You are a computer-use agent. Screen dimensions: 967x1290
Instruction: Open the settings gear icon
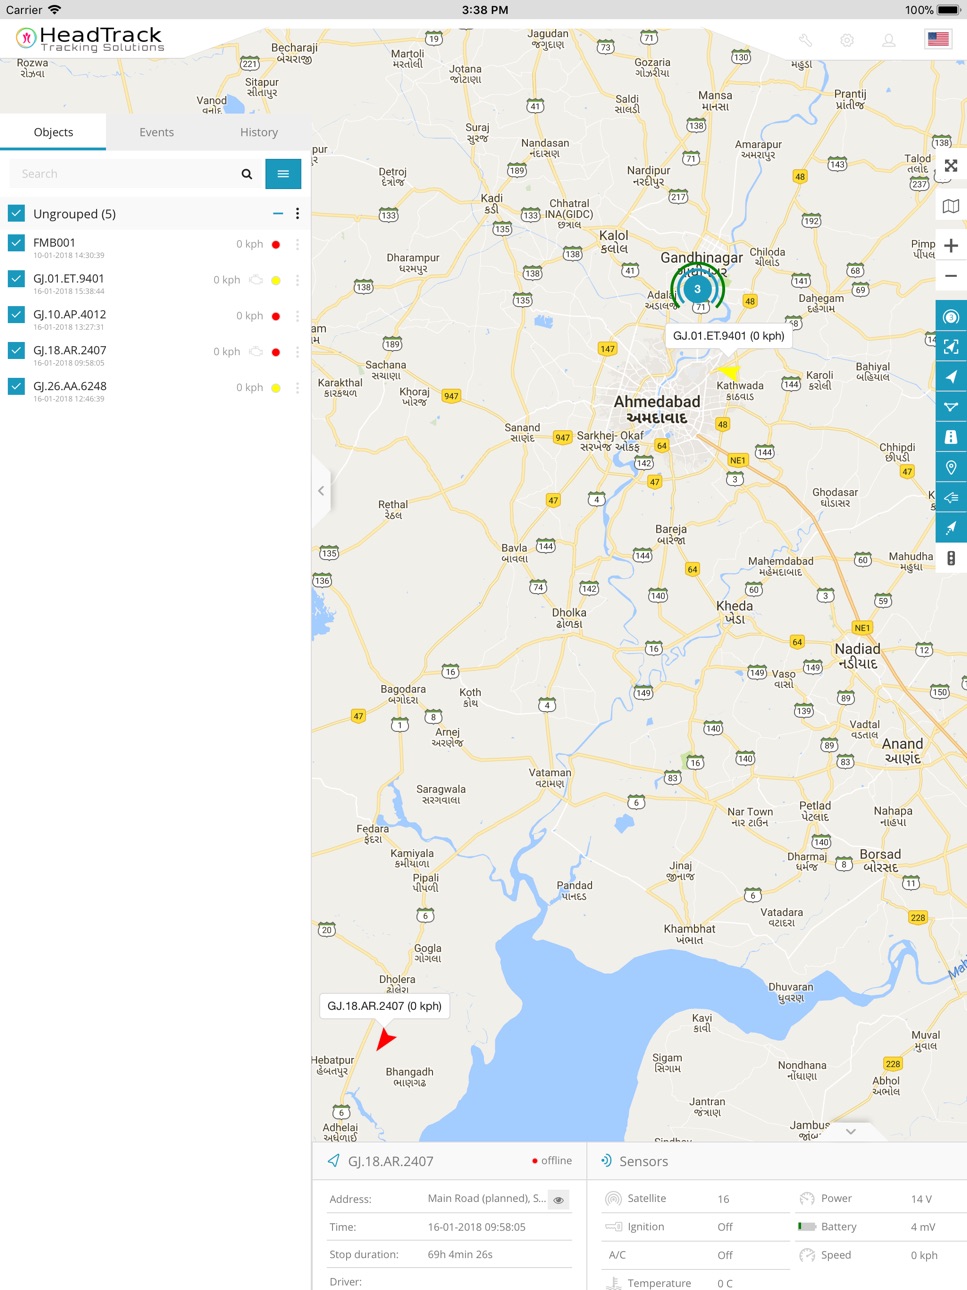click(847, 40)
